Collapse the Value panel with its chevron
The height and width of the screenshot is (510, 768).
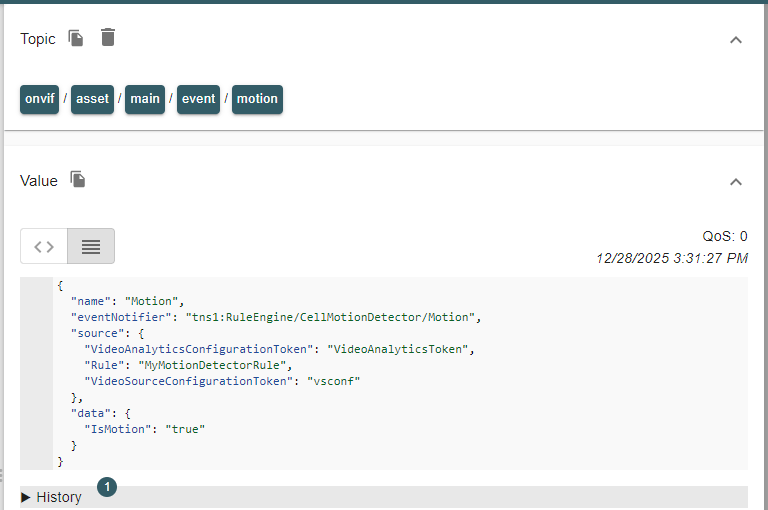pyautogui.click(x=736, y=182)
